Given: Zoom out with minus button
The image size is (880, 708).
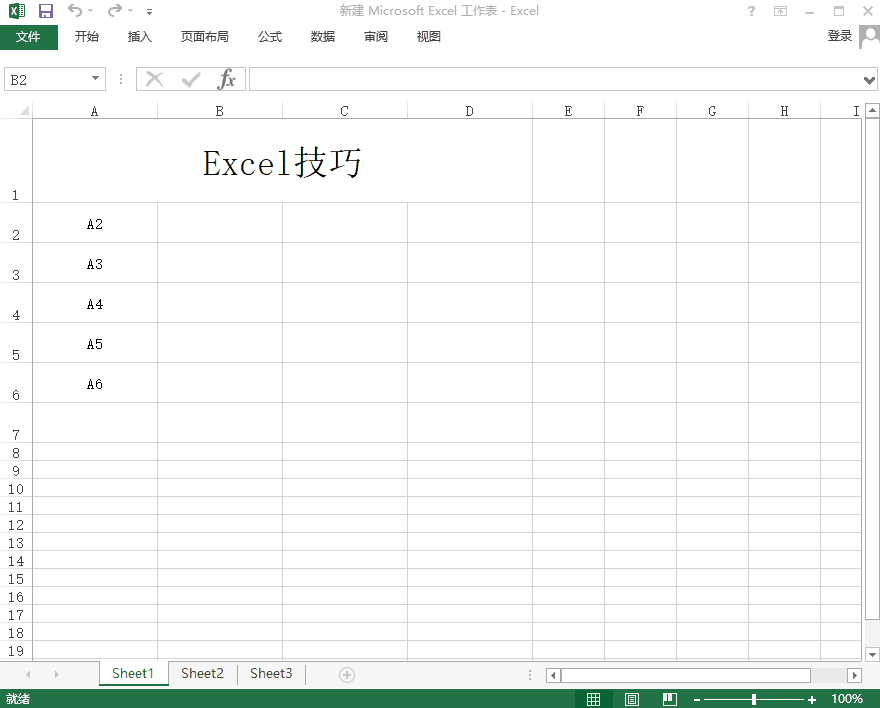Looking at the screenshot, I should pos(697,700).
